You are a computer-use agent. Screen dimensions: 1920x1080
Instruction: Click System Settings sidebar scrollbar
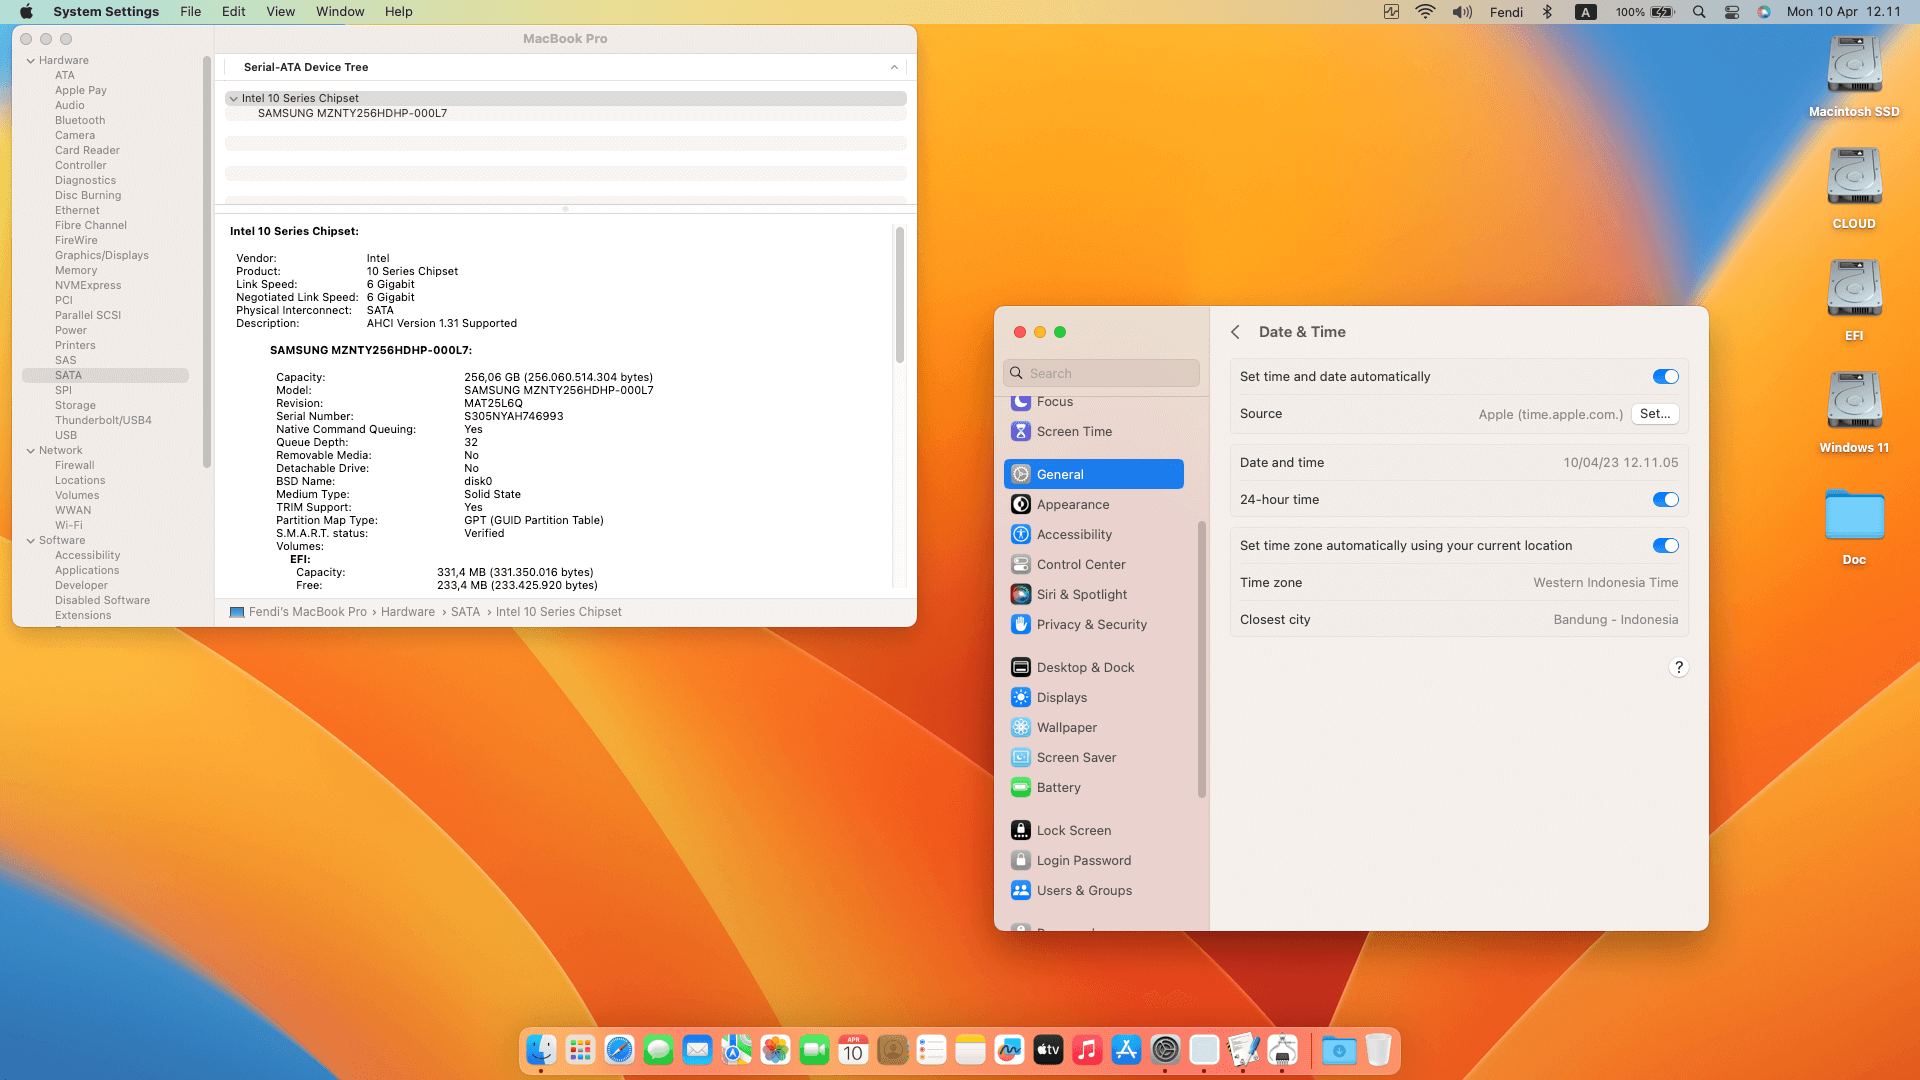click(x=1201, y=660)
